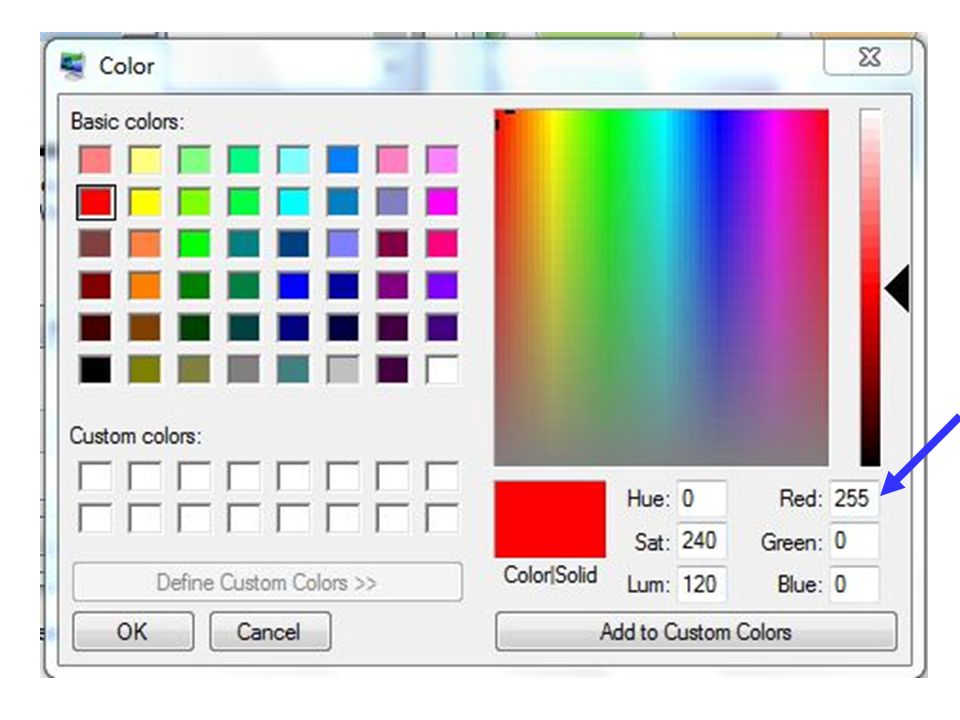Click the luminosity slider black arrow

coord(897,288)
